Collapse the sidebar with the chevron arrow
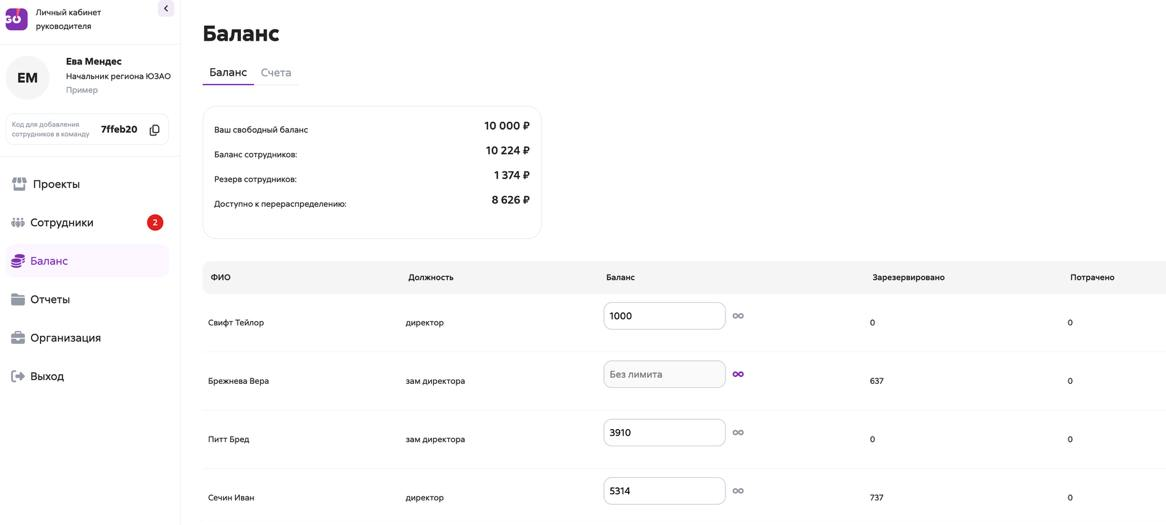The image size is (1166, 525). click(x=166, y=8)
